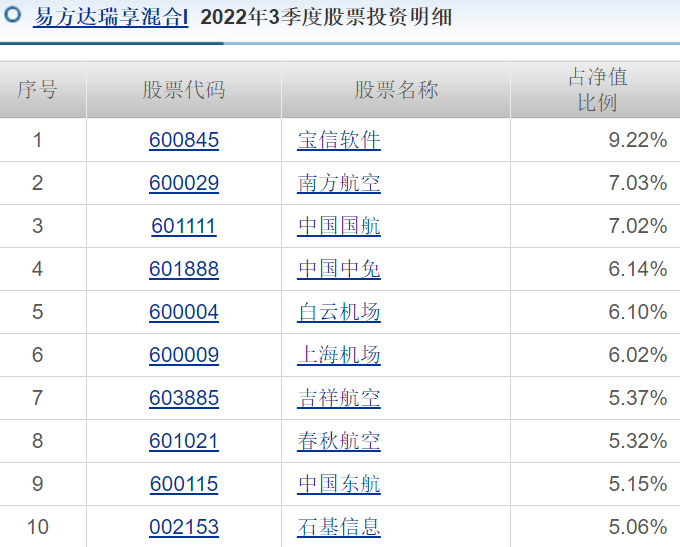Open the 中国中免 stock link
The image size is (680, 547).
pos(339,269)
